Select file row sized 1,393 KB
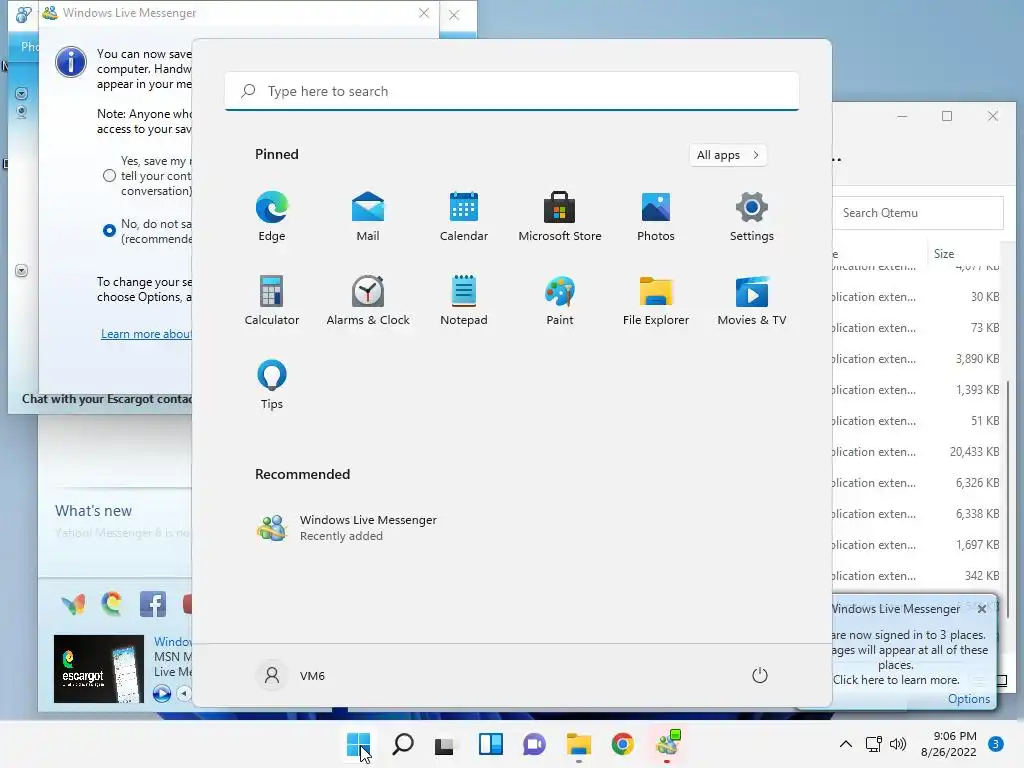Image resolution: width=1024 pixels, height=768 pixels. [916, 390]
